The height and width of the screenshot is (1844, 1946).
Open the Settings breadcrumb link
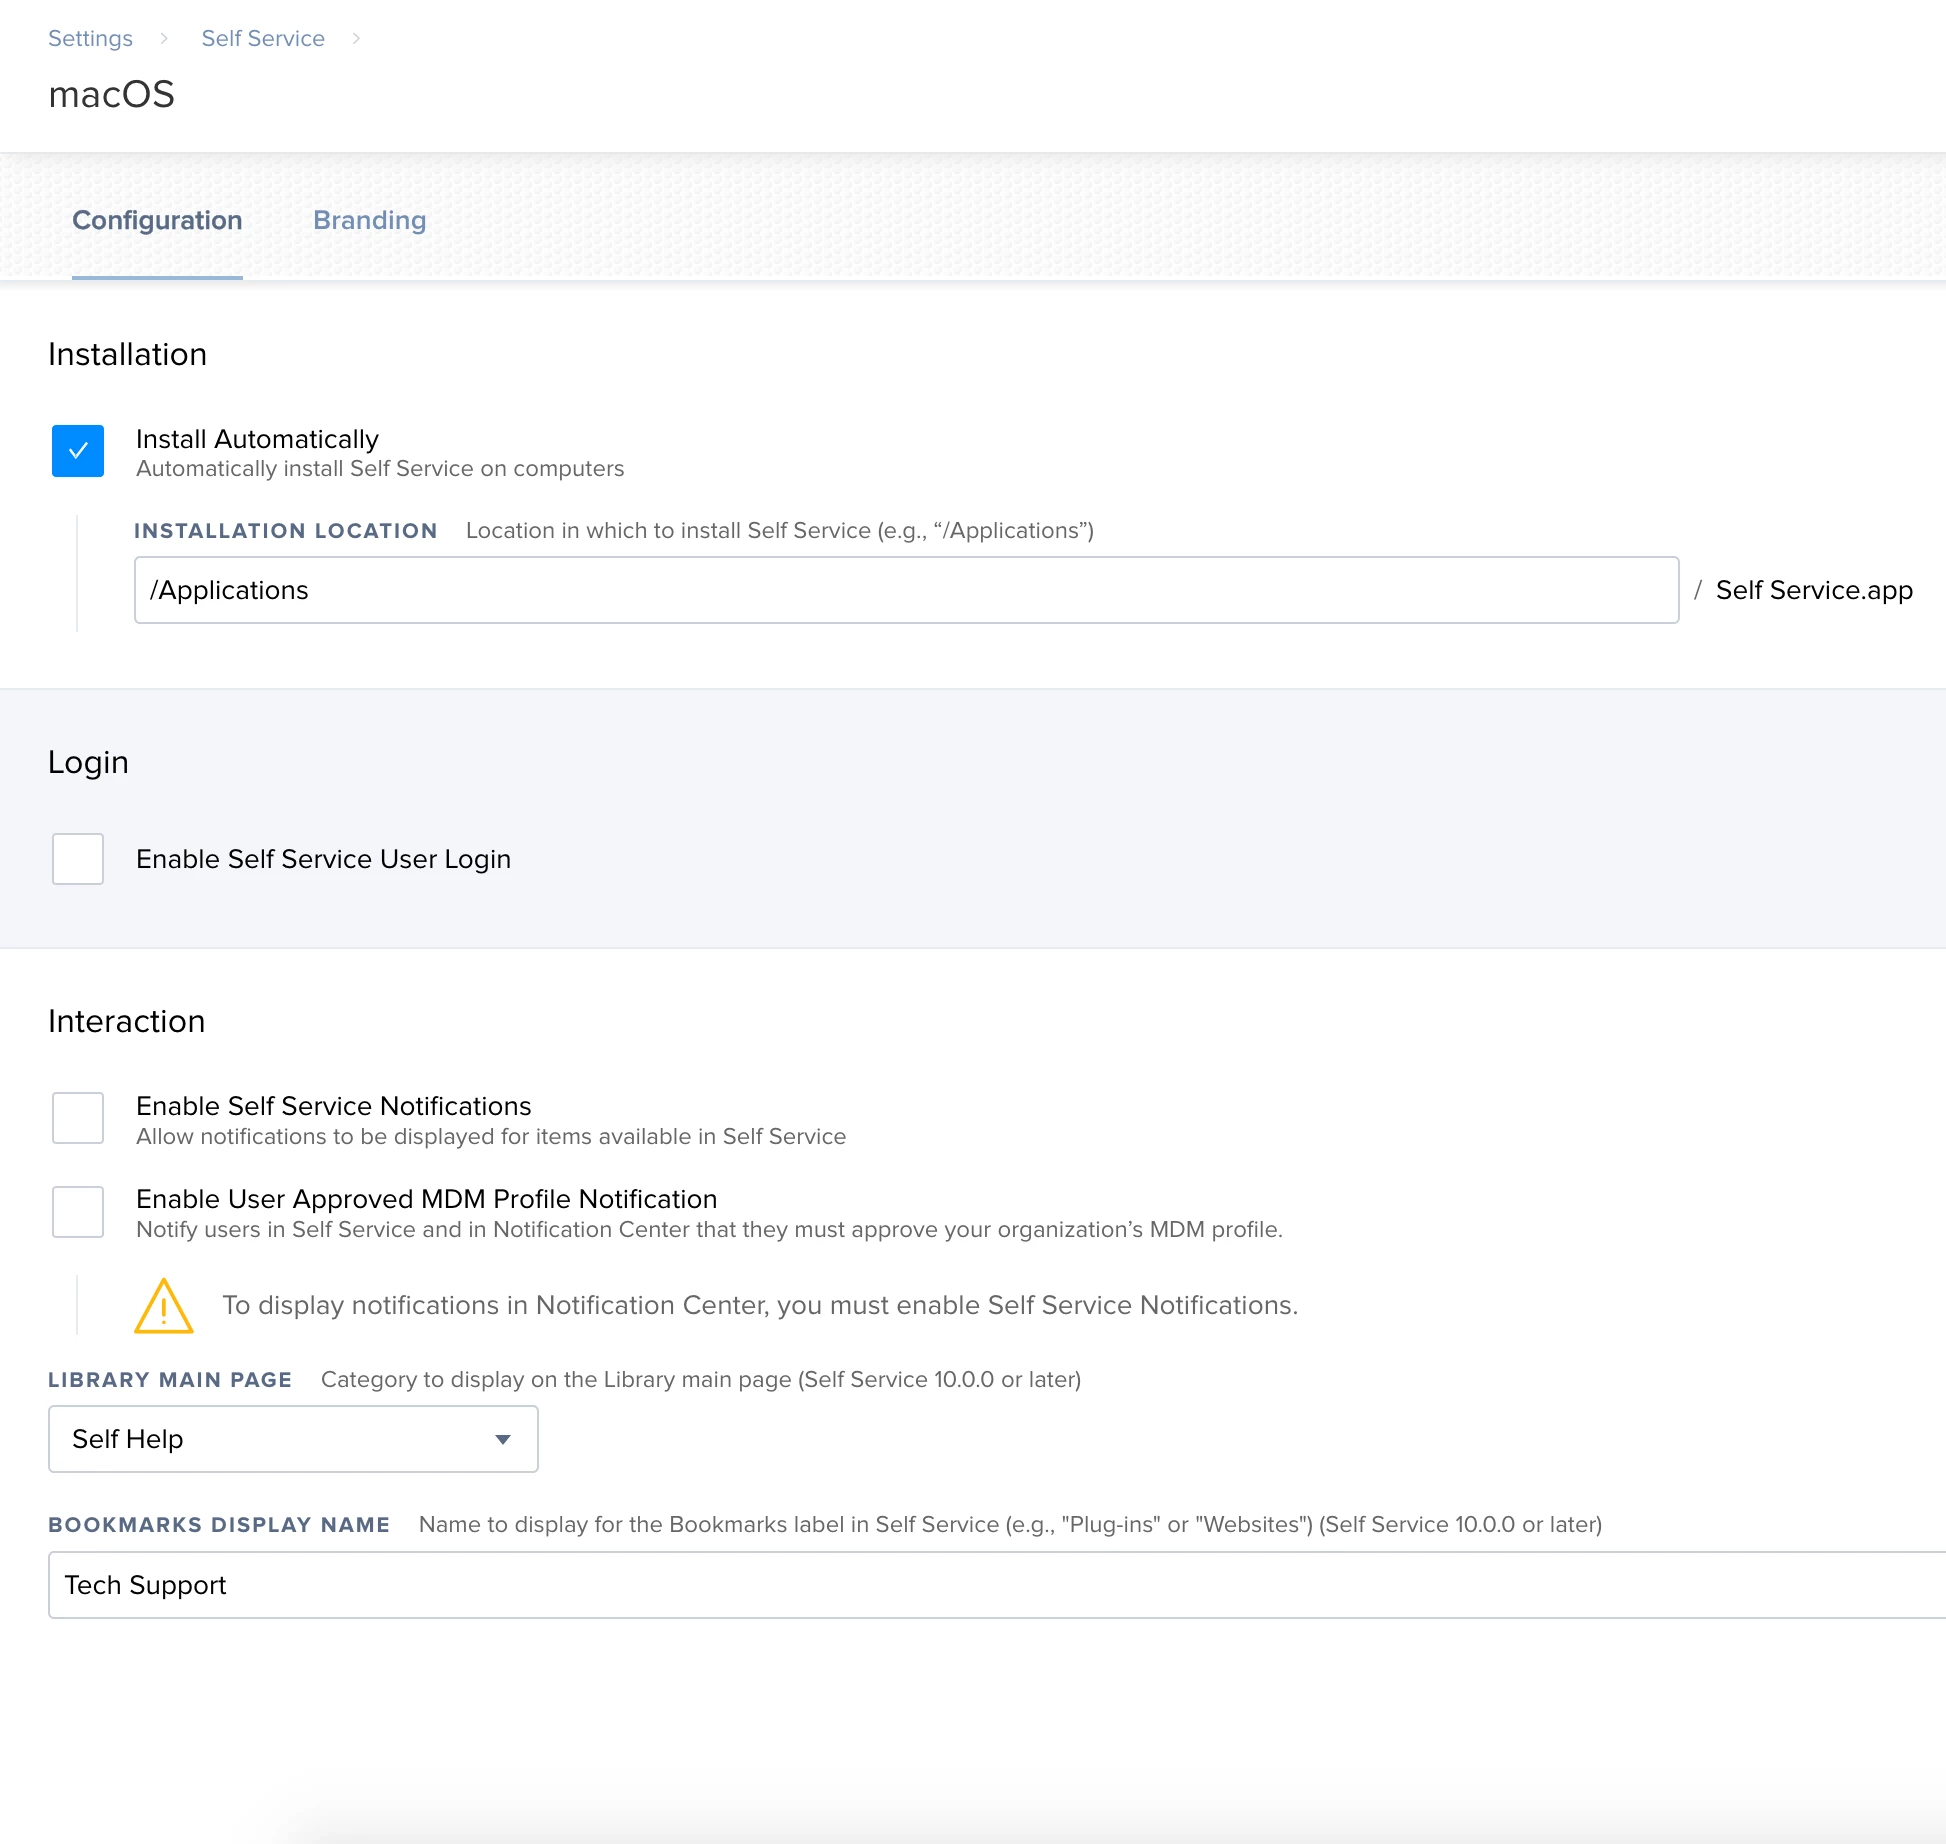pyautogui.click(x=90, y=38)
